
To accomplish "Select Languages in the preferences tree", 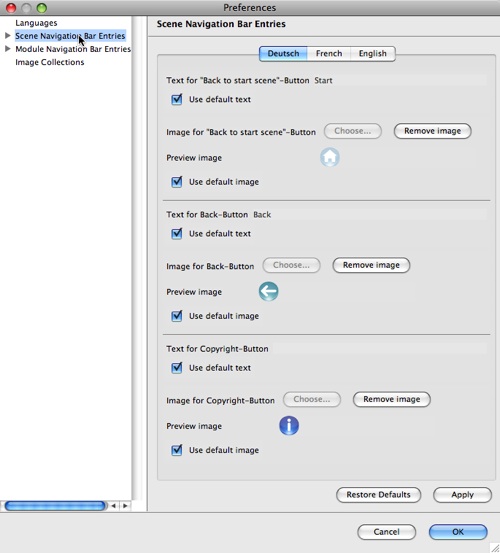I will pyautogui.click(x=36, y=23).
